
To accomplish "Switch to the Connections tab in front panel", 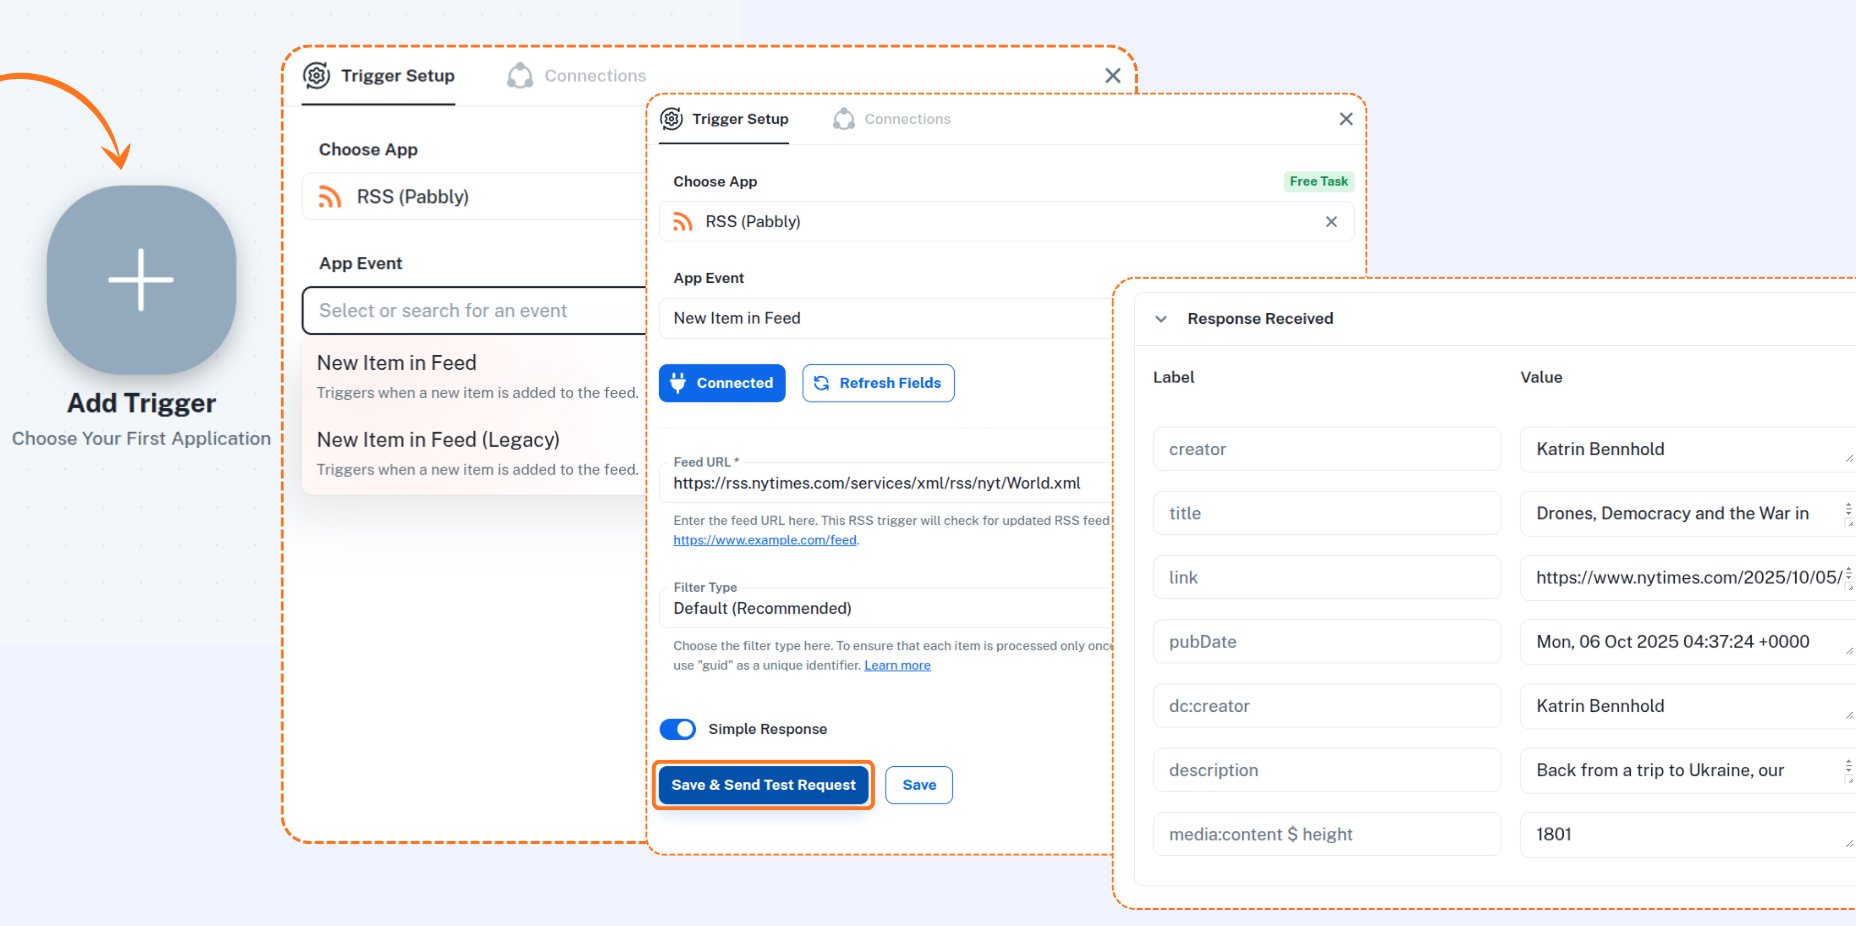I will [x=906, y=119].
